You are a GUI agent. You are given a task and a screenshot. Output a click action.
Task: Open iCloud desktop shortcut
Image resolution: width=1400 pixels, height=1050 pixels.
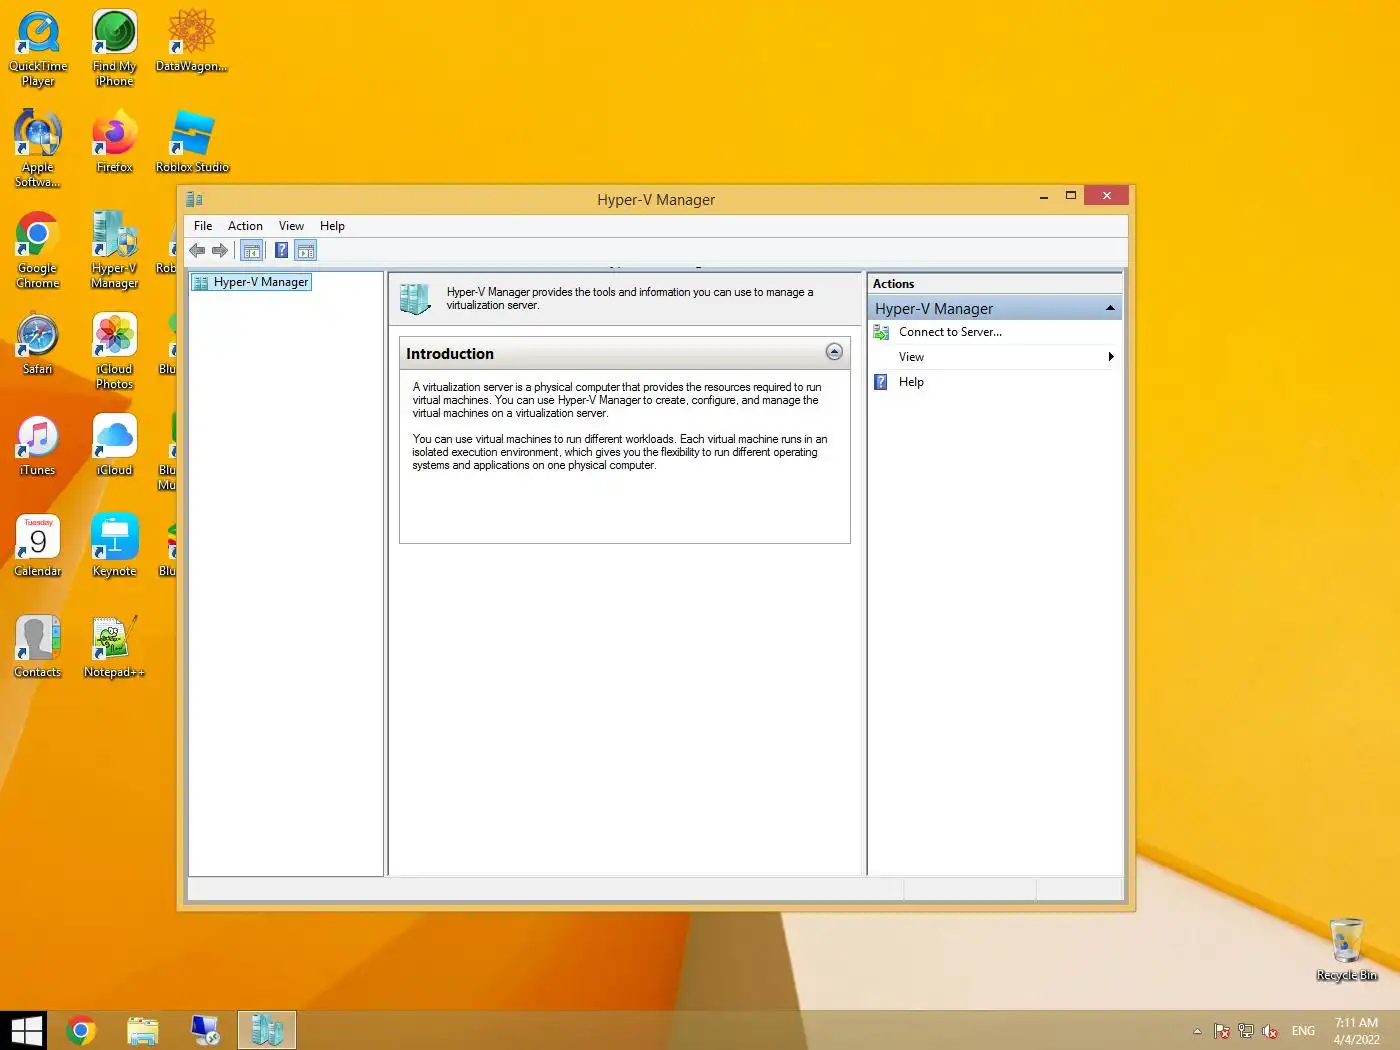click(x=115, y=446)
